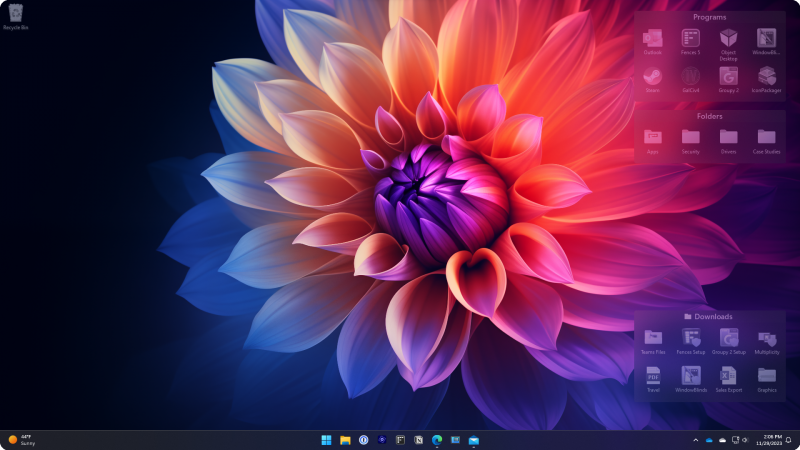Open the Teams Files folder in Downloads
The height and width of the screenshot is (450, 800).
point(653,339)
